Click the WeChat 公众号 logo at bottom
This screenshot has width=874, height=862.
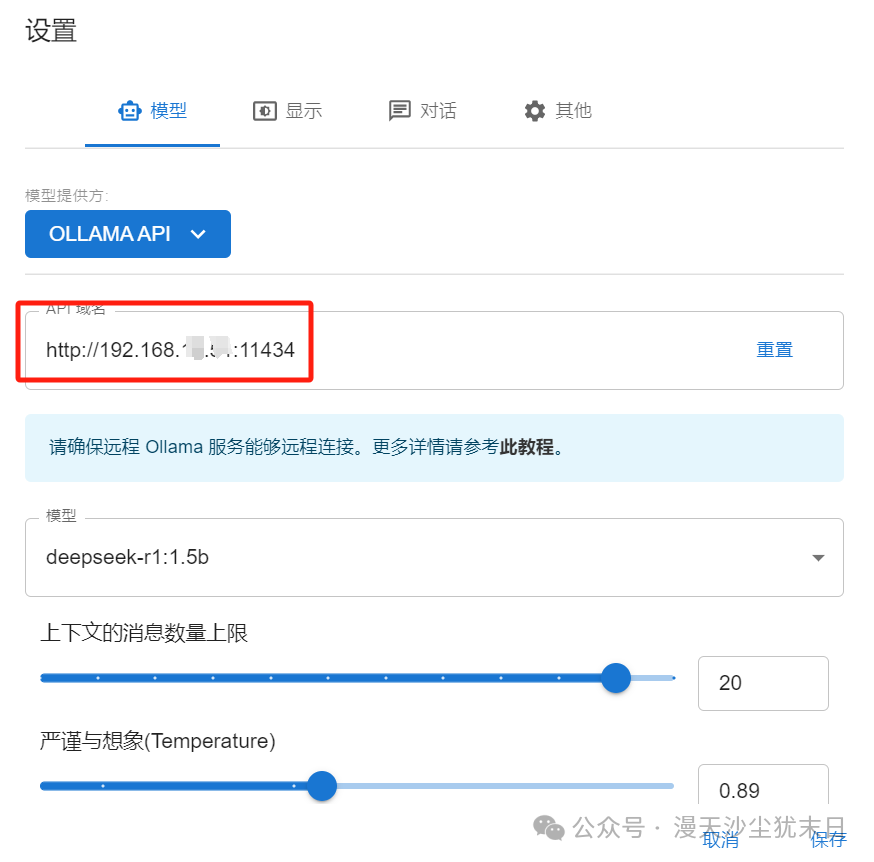[x=548, y=828]
